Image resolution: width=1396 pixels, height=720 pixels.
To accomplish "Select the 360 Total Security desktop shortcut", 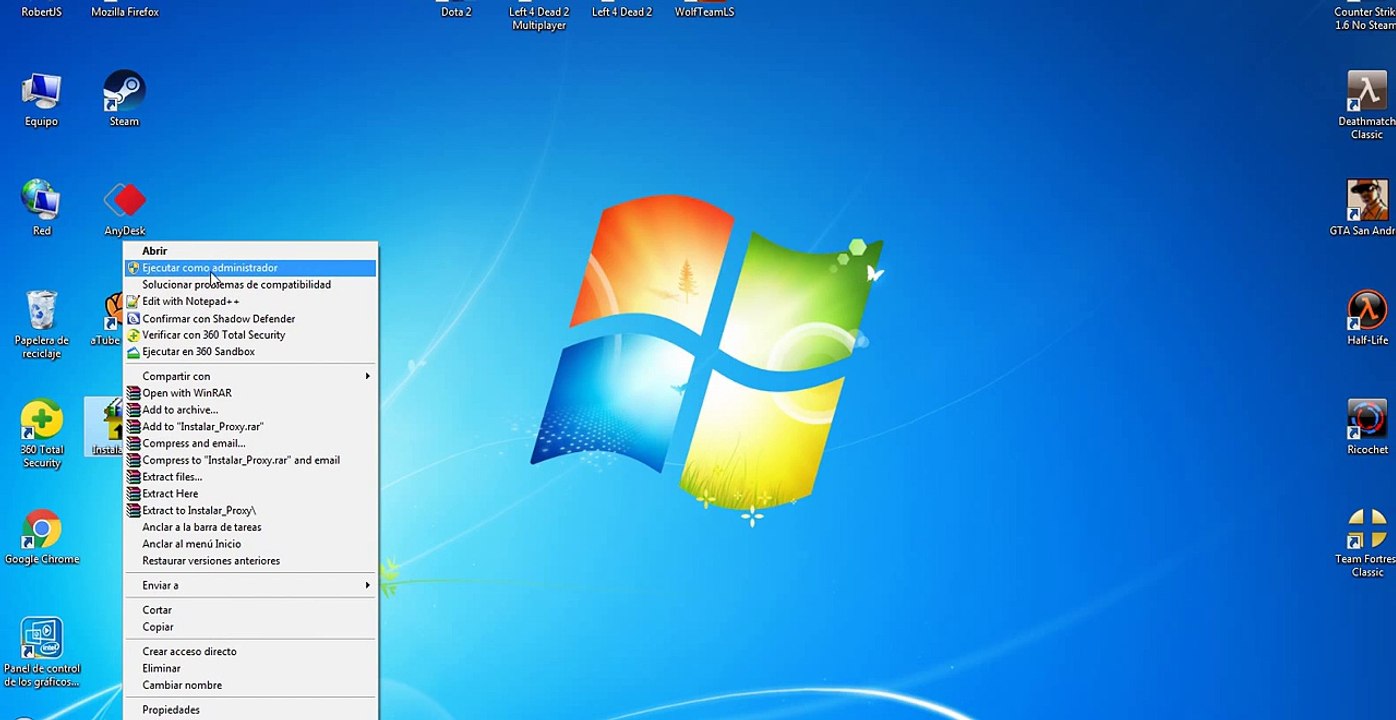I will tap(41, 434).
